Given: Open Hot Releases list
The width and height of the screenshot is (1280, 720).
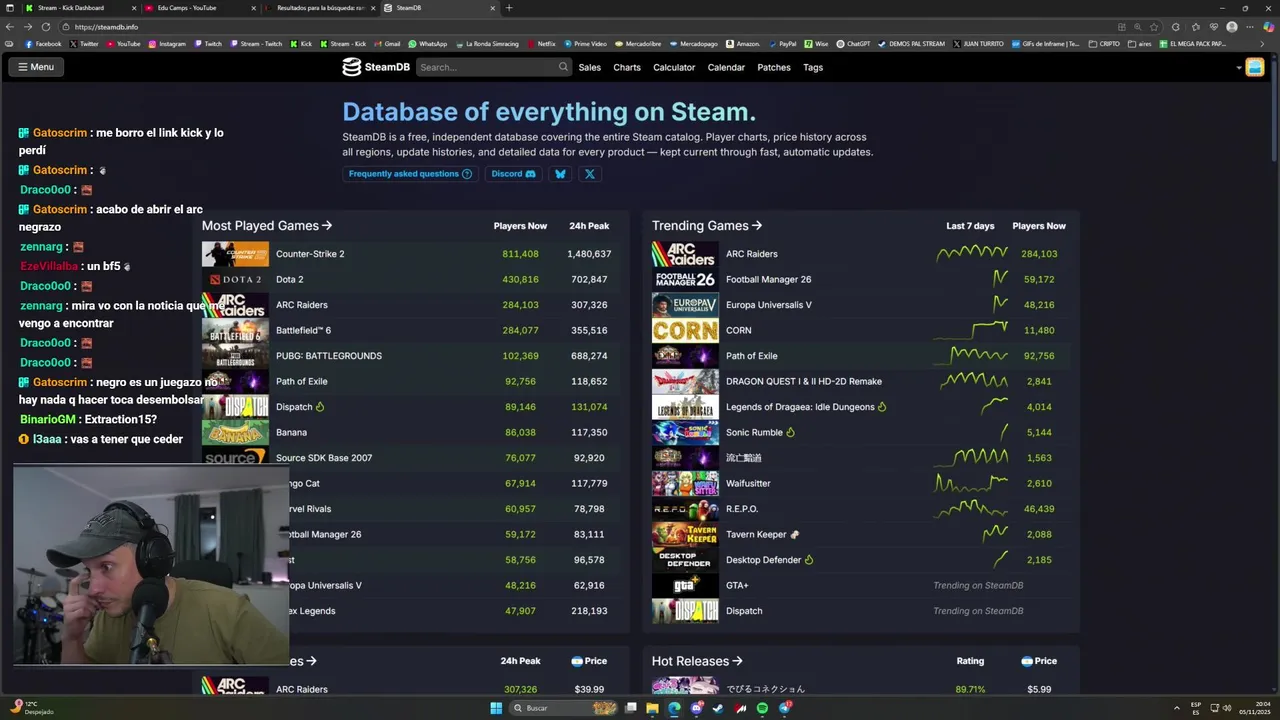Looking at the screenshot, I should pos(697,661).
